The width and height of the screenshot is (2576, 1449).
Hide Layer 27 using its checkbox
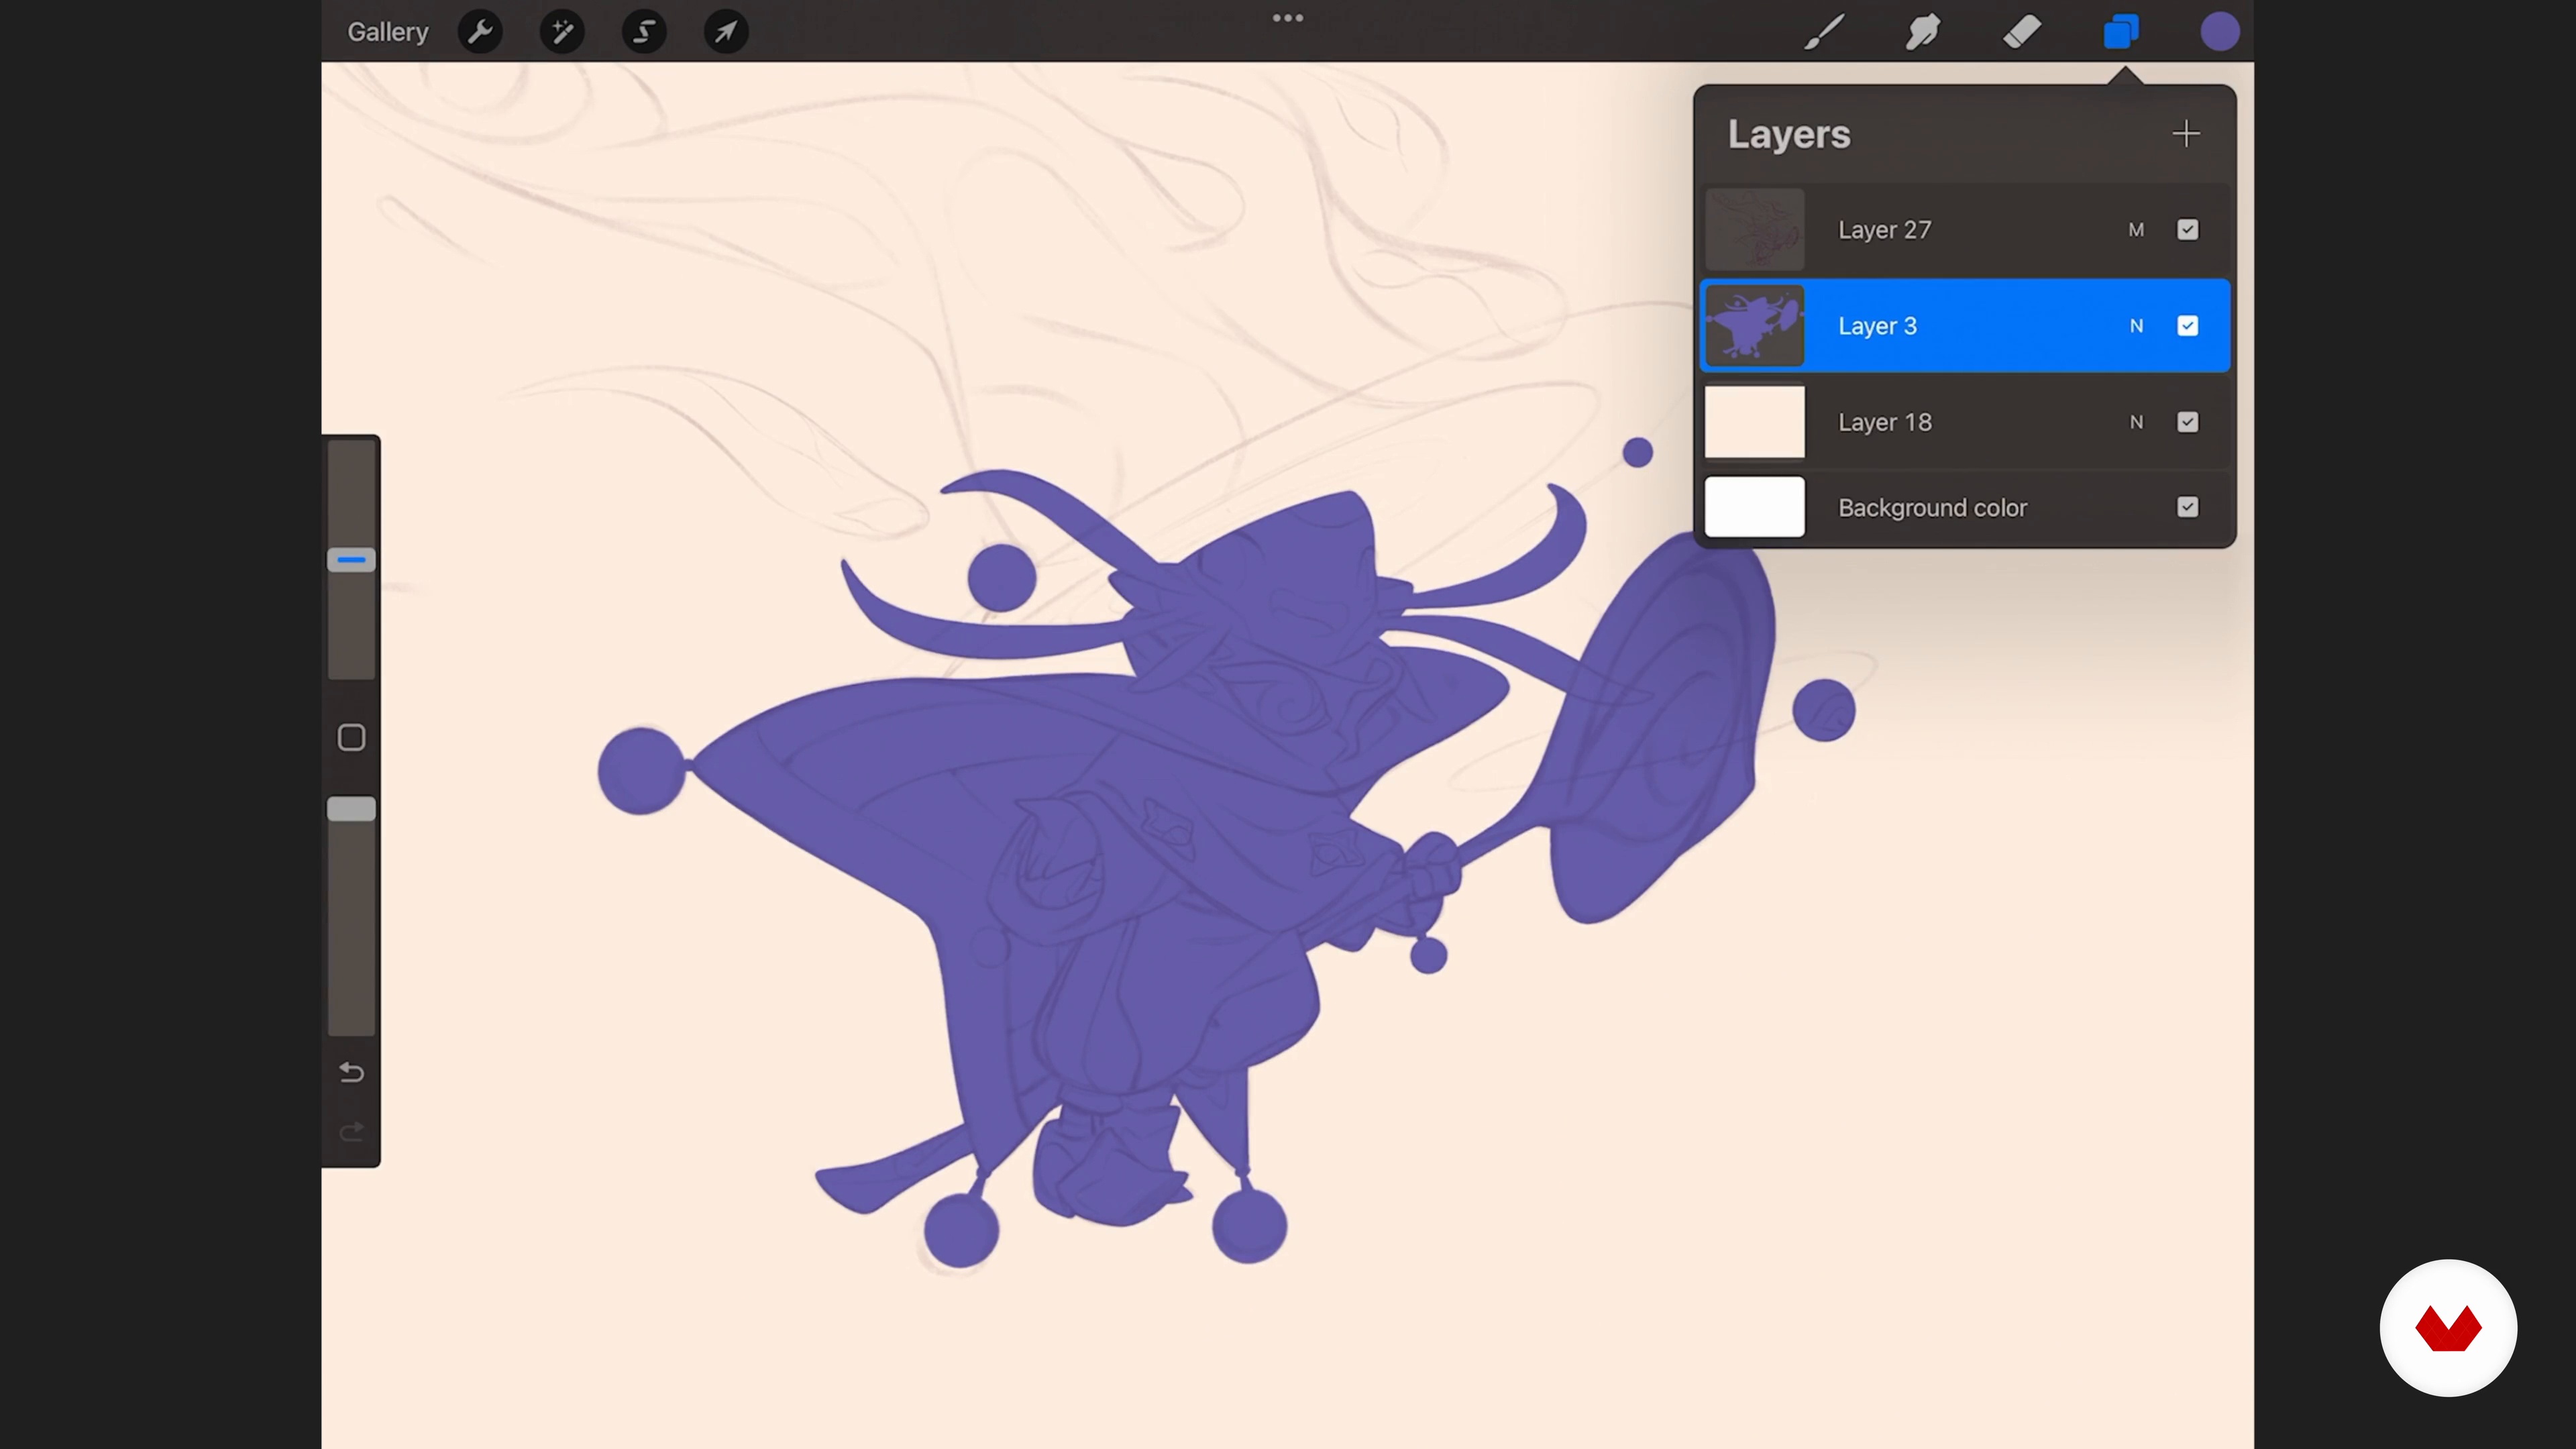2187,230
